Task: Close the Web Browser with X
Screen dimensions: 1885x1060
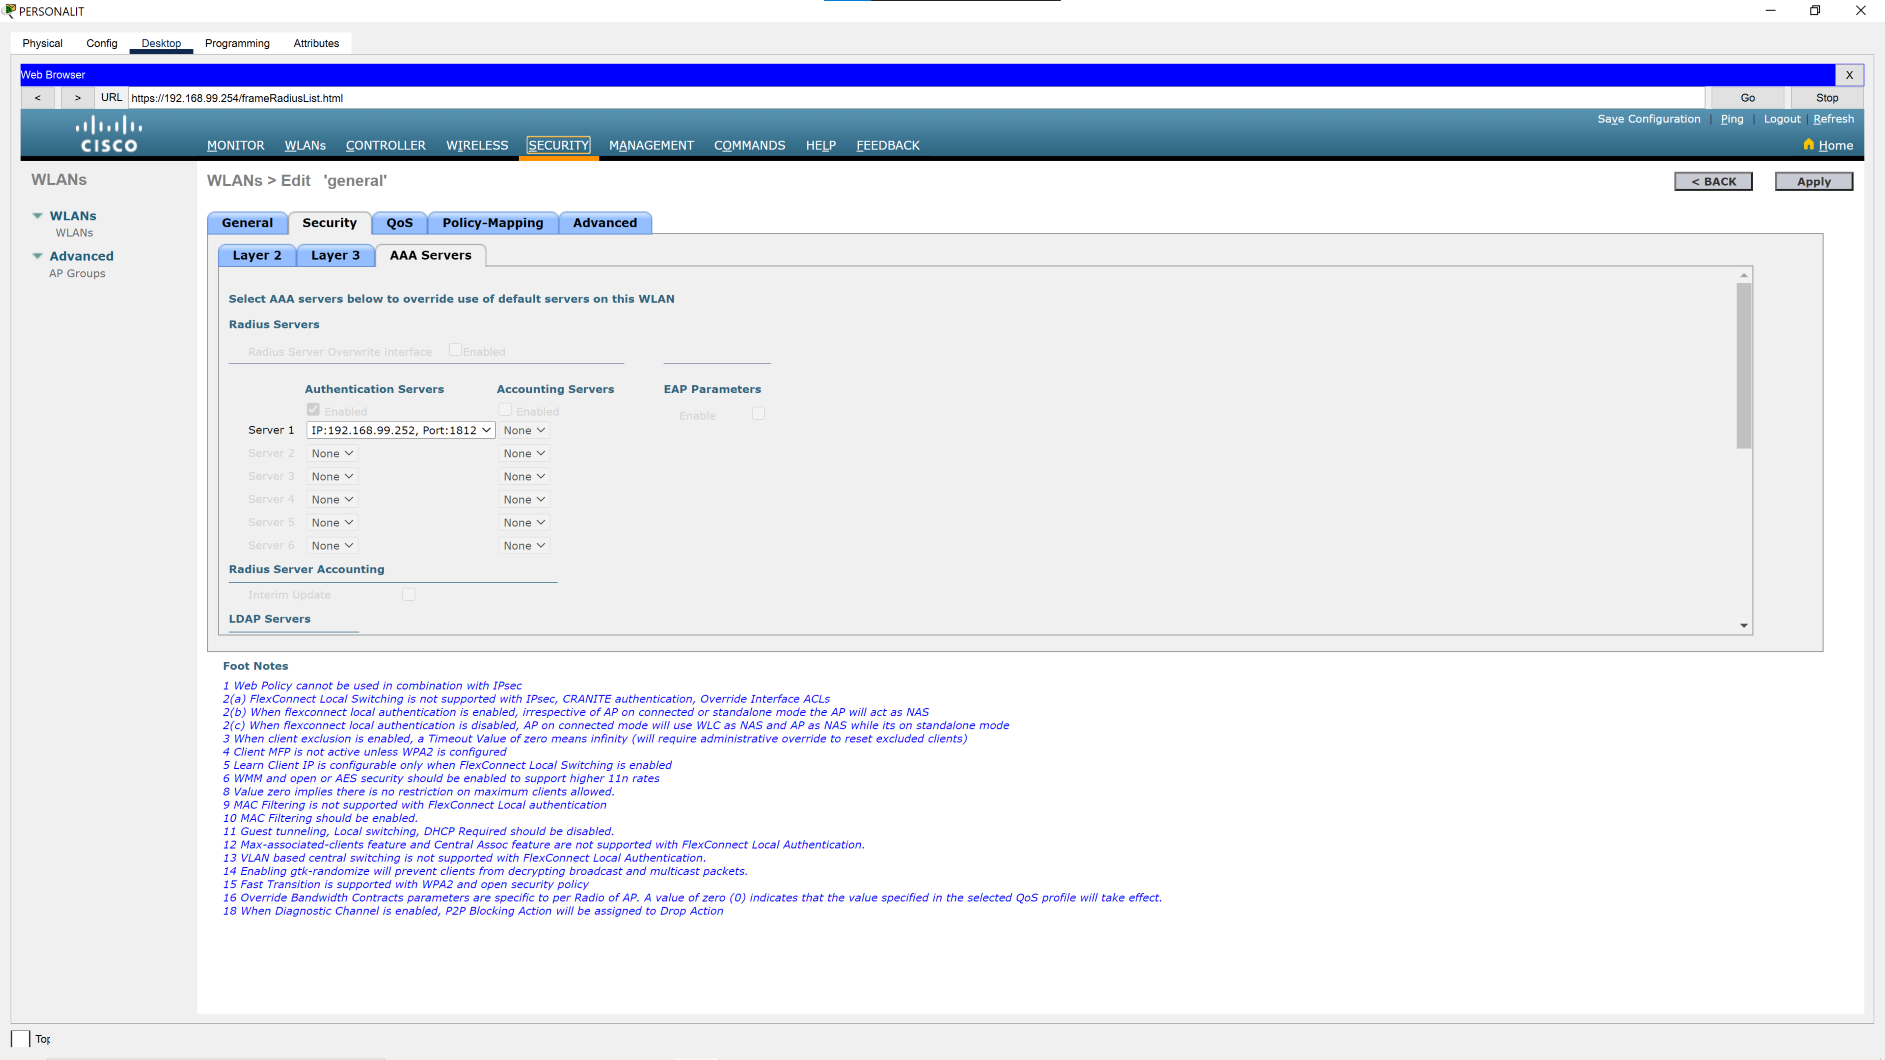Action: pos(1849,75)
